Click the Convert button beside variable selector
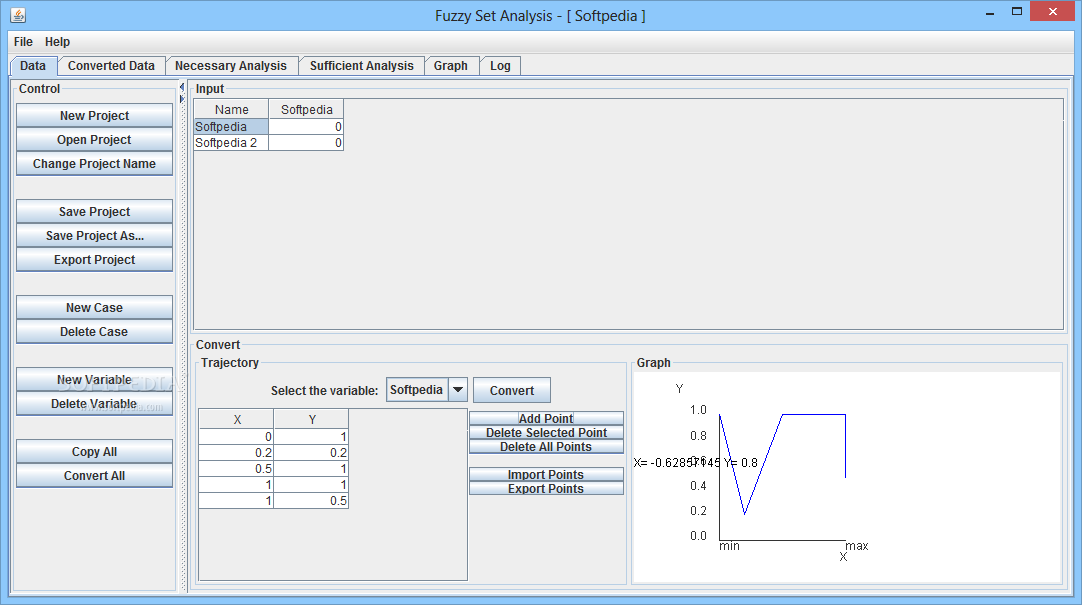Image resolution: width=1082 pixels, height=605 pixels. [x=512, y=390]
